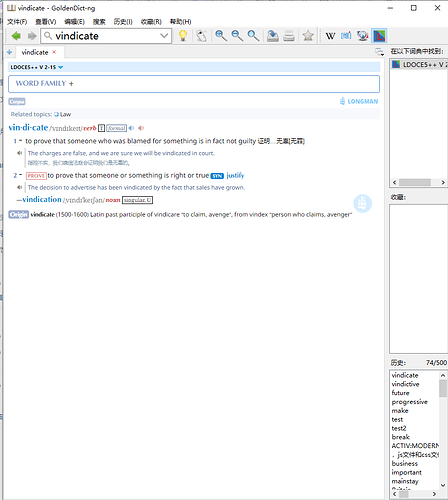Image resolution: width=448 pixels, height=500 pixels.
Task: Open the Edit menu (编辑)
Action: tap(74, 22)
